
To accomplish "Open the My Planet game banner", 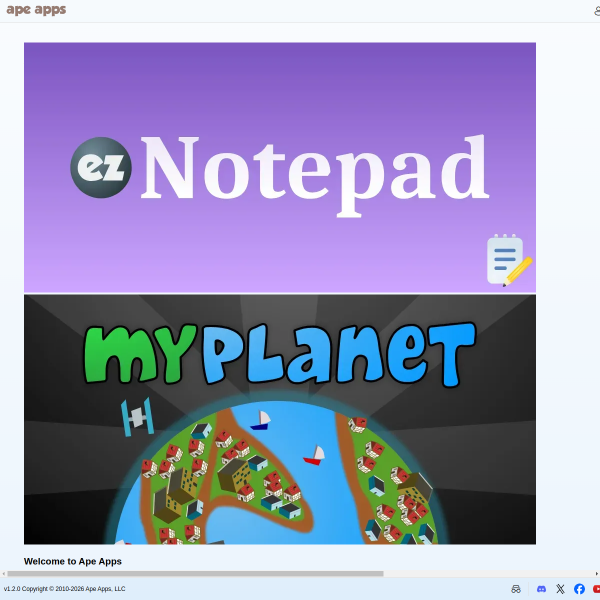I will coord(280,419).
